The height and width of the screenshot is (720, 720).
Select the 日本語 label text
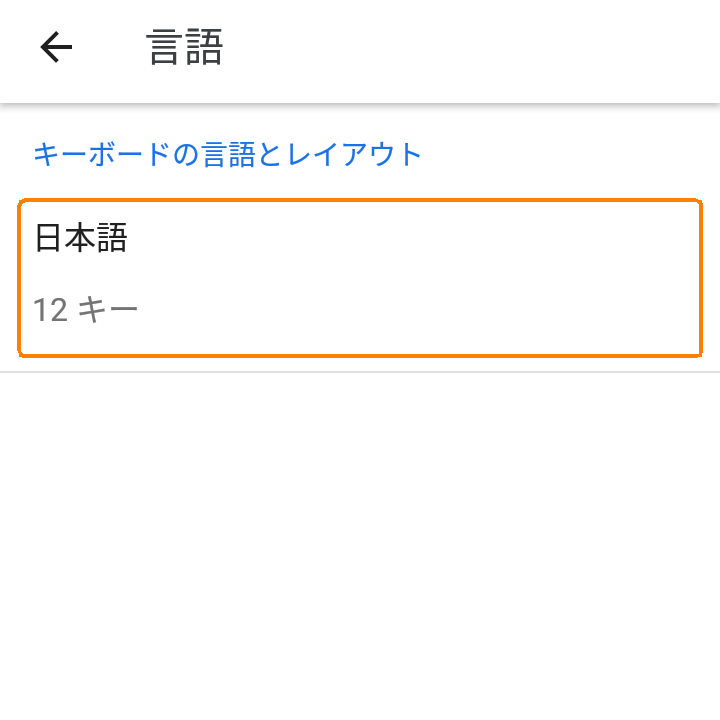pos(81,238)
